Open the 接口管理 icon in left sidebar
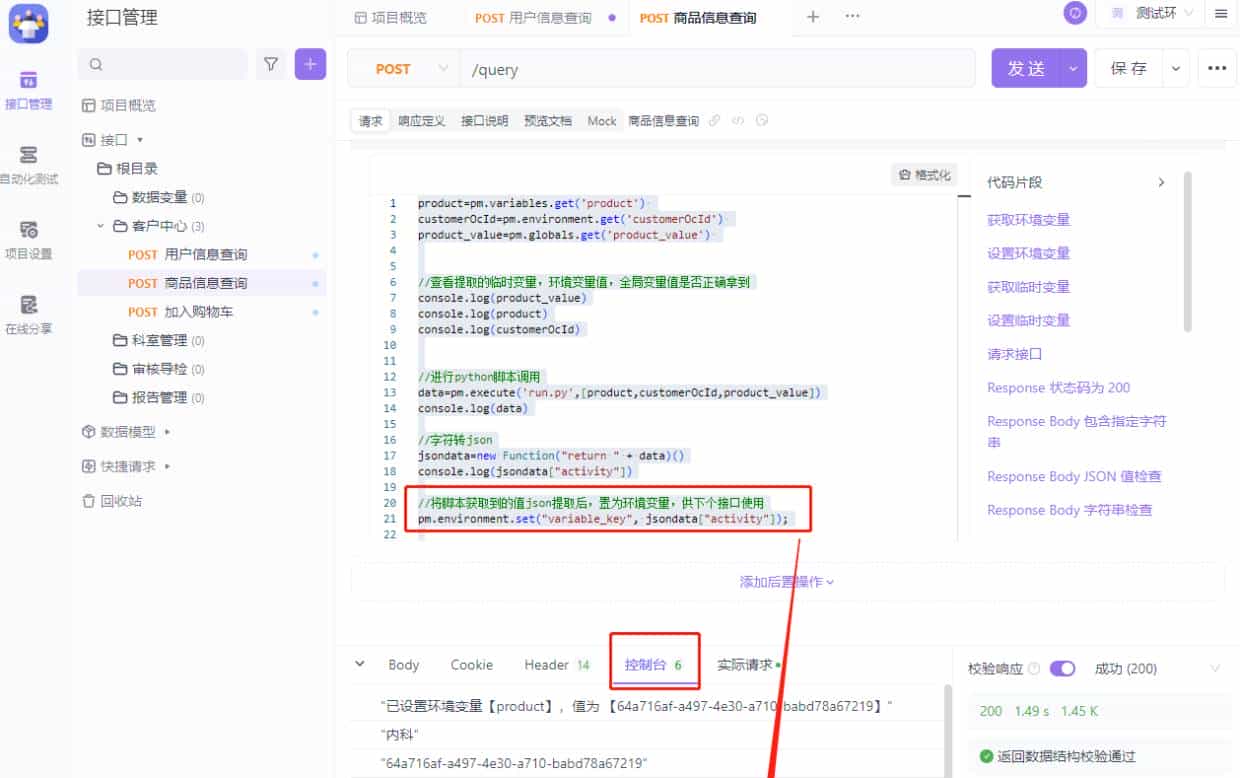Viewport: 1240px width, 778px height. (x=30, y=88)
